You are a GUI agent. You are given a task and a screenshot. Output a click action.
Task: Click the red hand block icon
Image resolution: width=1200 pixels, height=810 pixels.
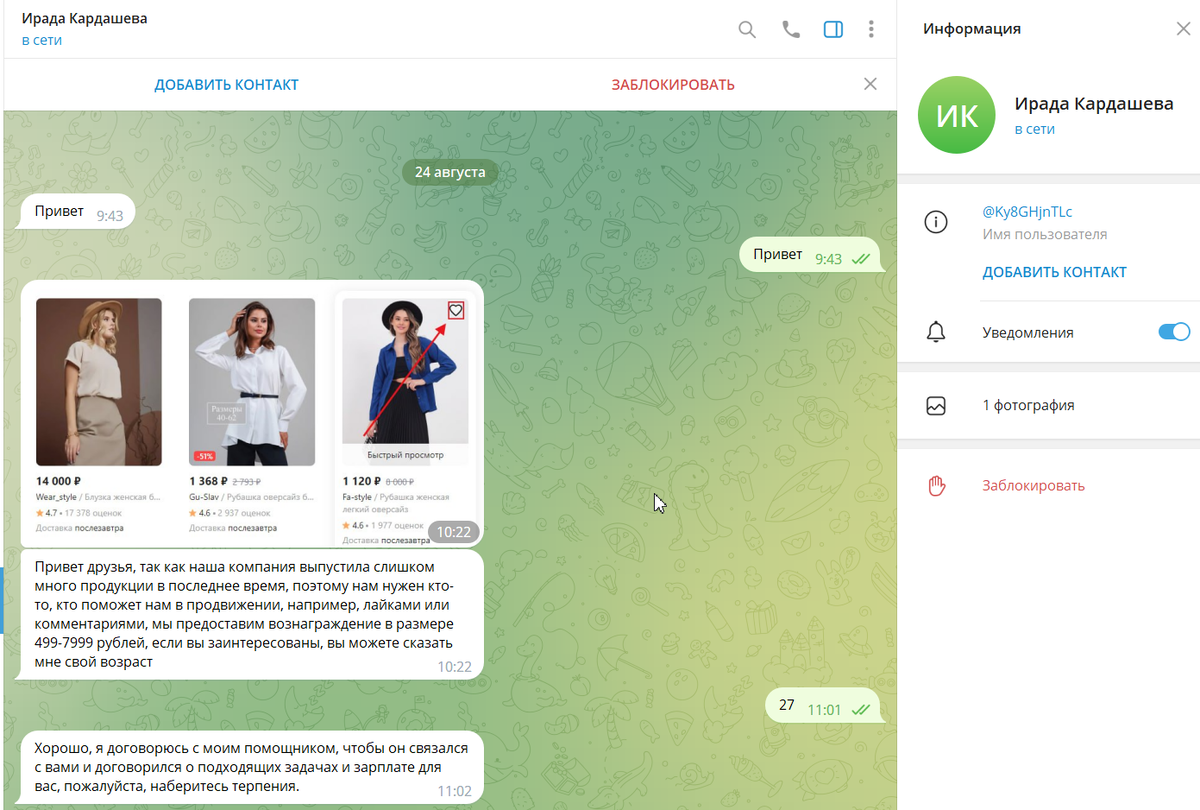(936, 486)
